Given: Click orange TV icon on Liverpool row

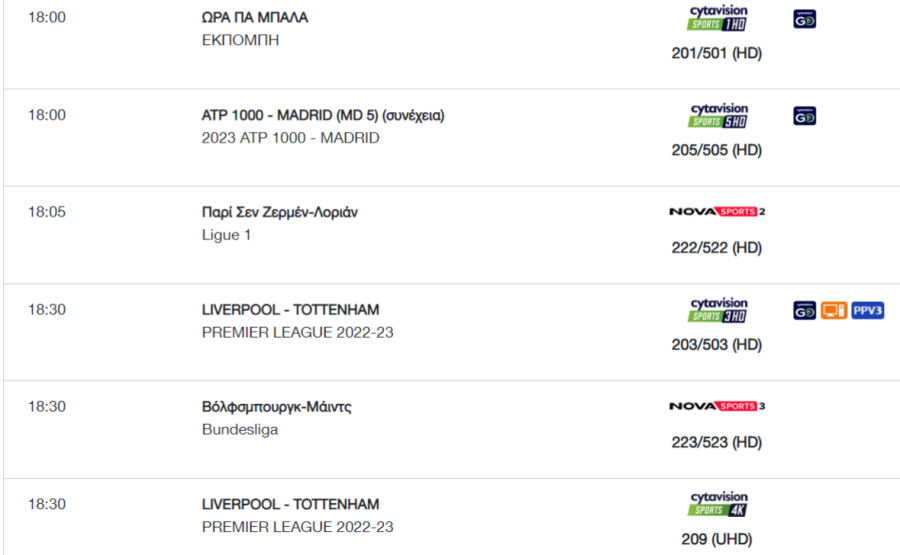Looking at the screenshot, I should [x=833, y=311].
